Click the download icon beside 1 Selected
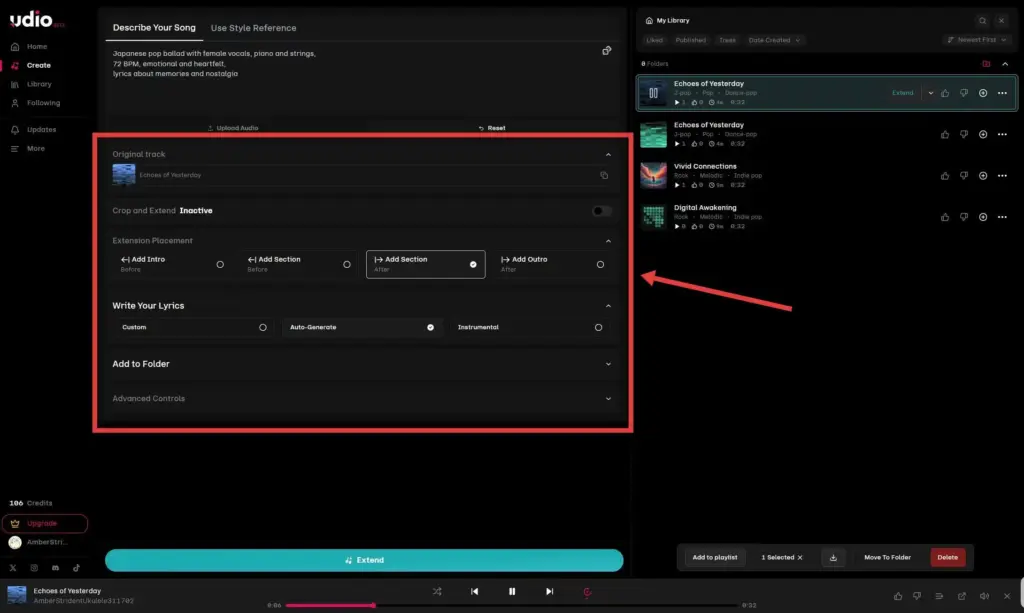The width and height of the screenshot is (1024, 613). 832,557
